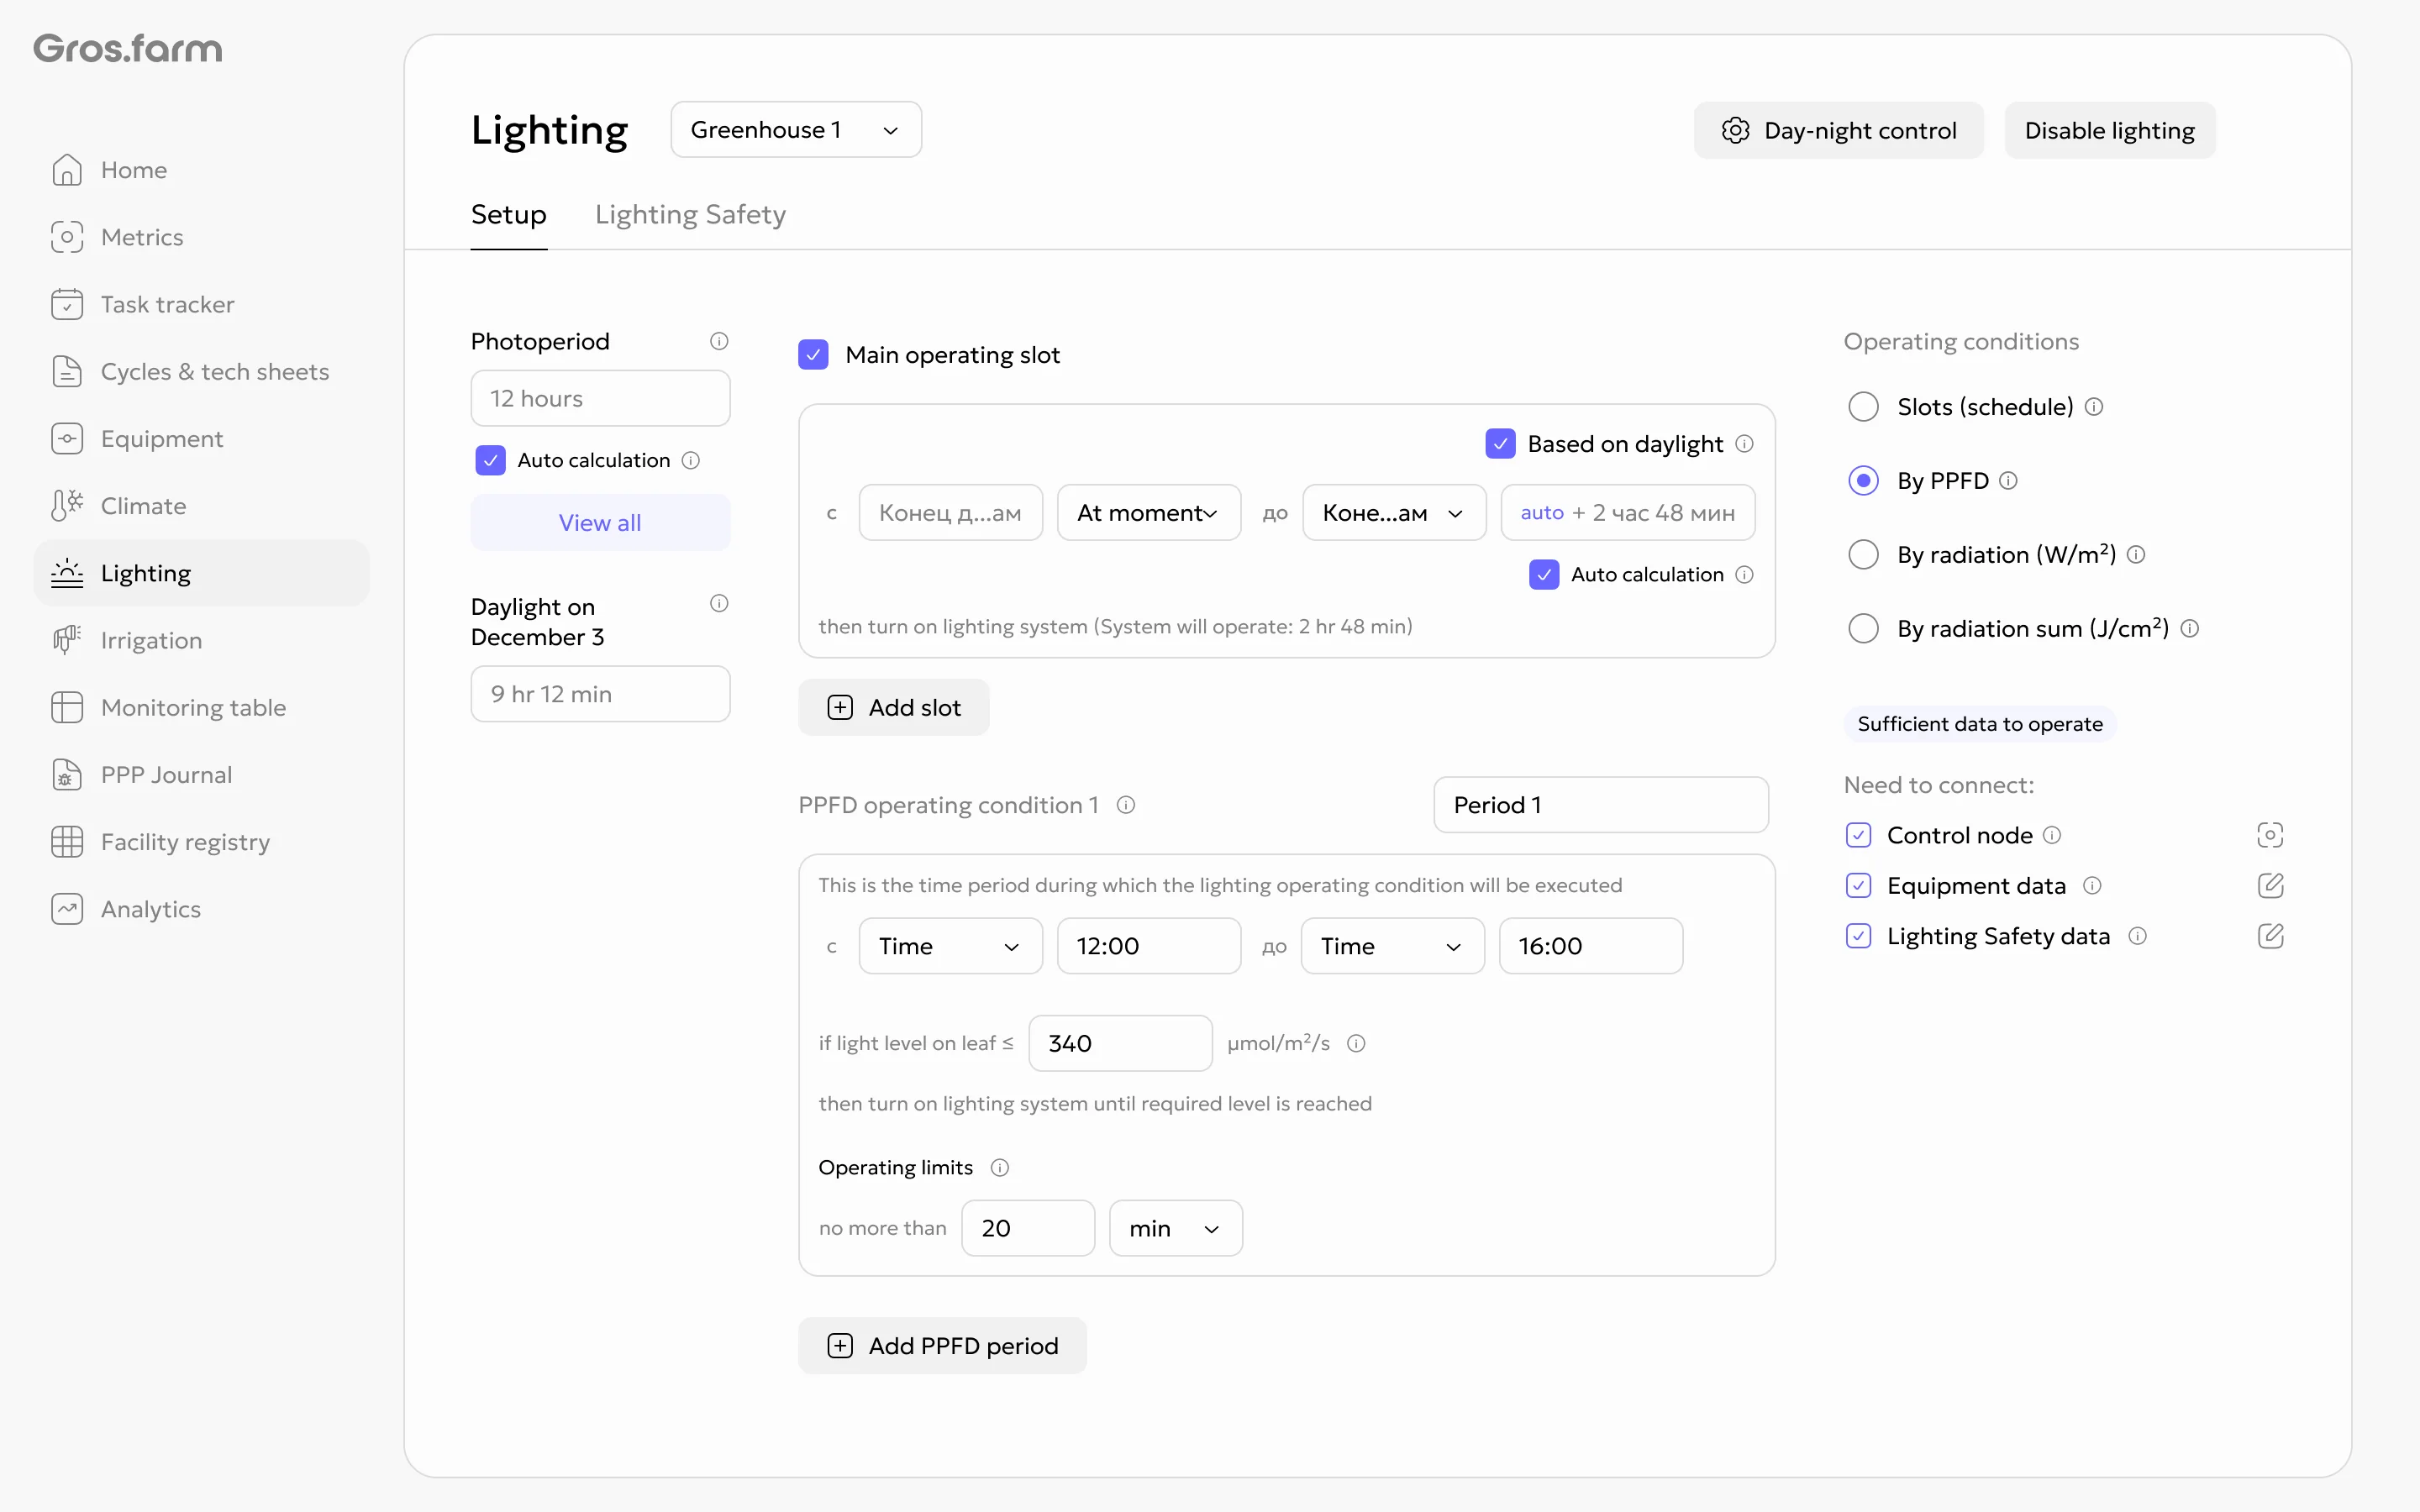Click the View all button

click(600, 522)
